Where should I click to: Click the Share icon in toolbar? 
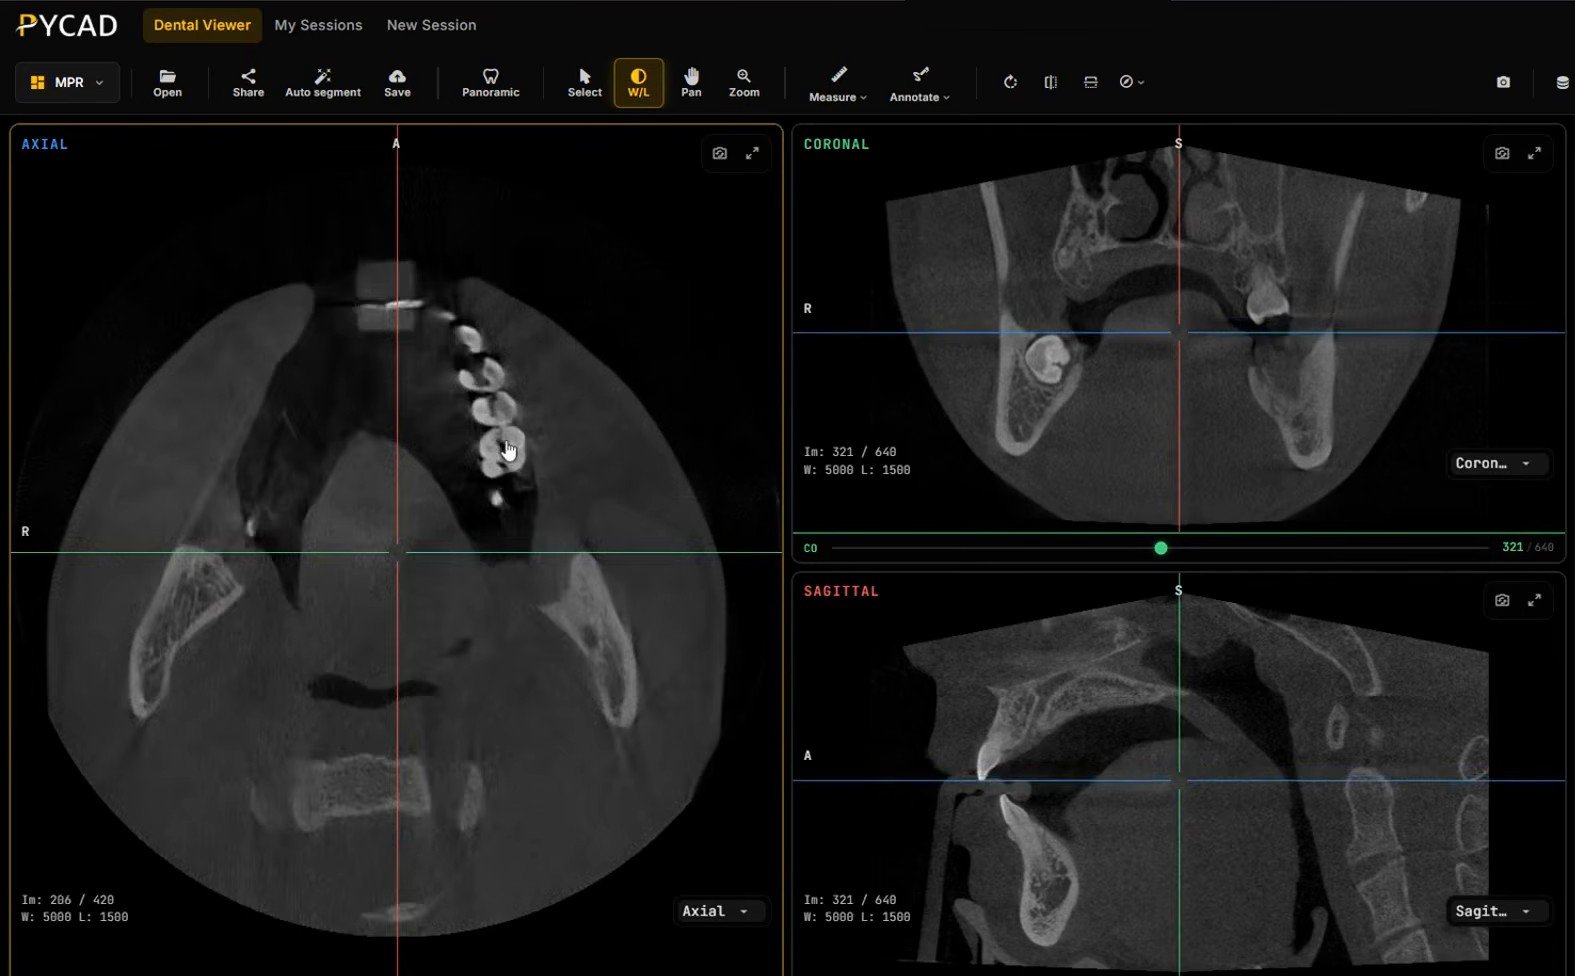tap(248, 83)
